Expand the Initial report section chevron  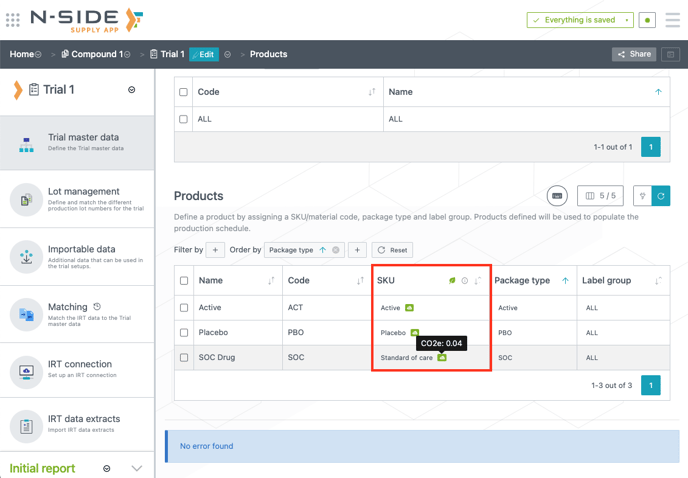click(137, 468)
